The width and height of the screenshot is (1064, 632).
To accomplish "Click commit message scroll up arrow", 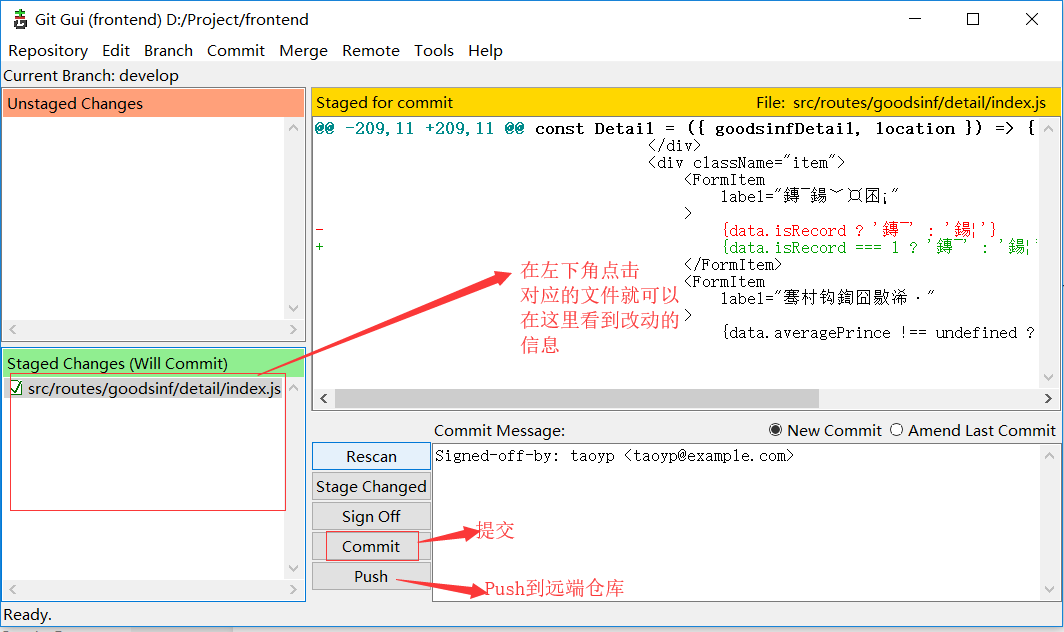I will point(1050,456).
